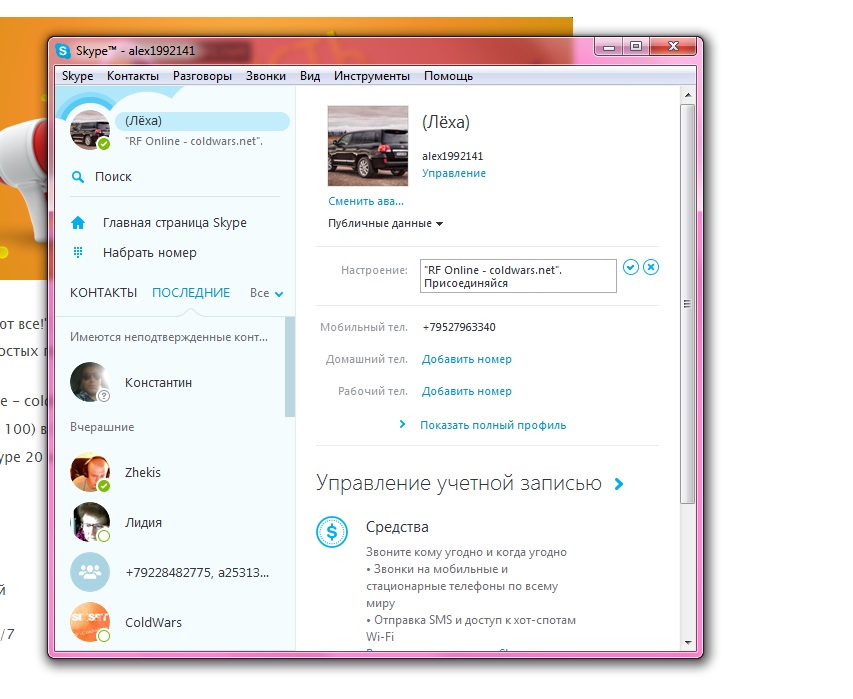Click Управление link under username

point(454,173)
